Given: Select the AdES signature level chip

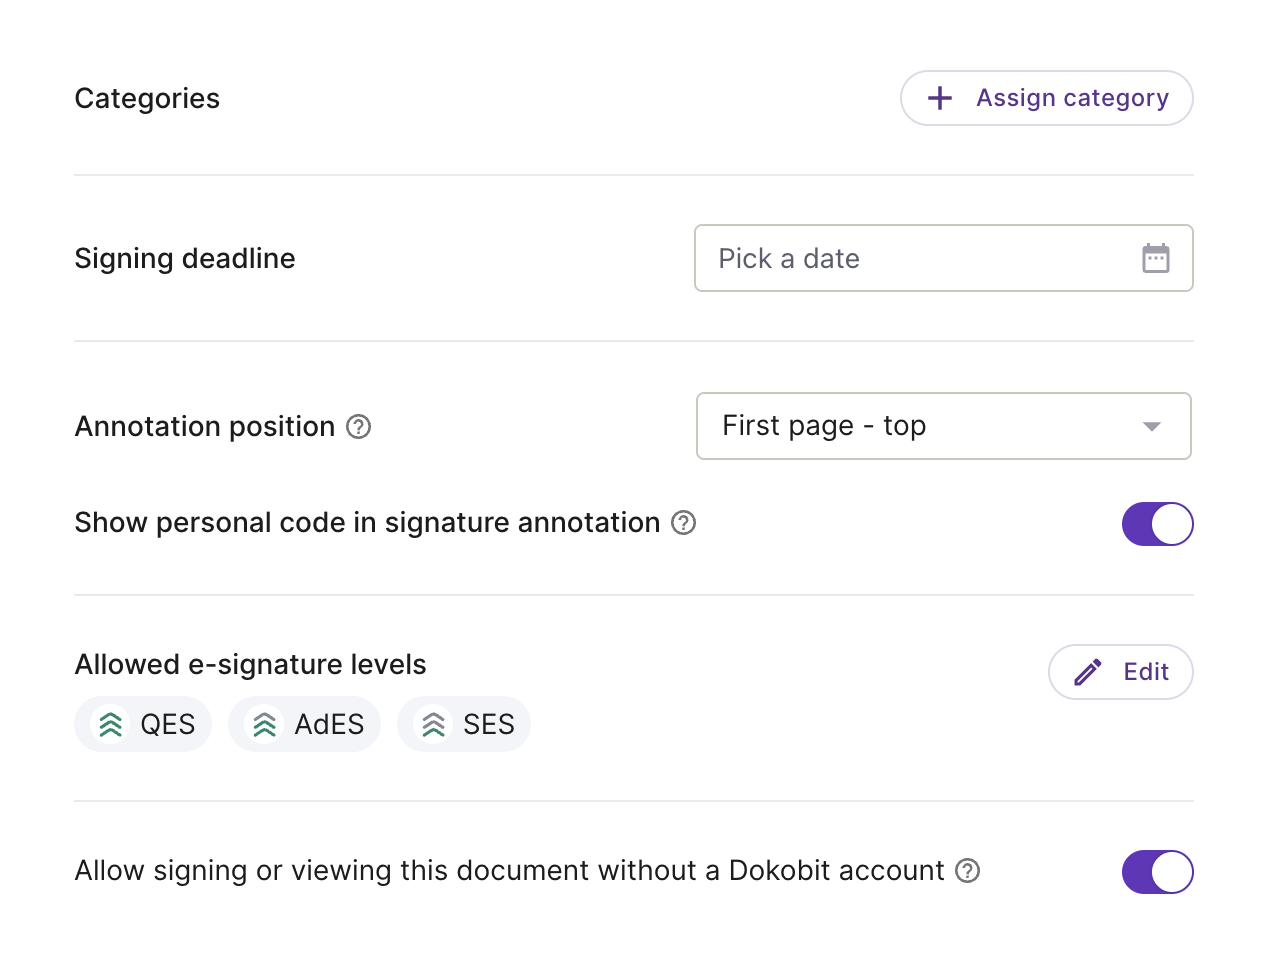Looking at the screenshot, I should 304,724.
